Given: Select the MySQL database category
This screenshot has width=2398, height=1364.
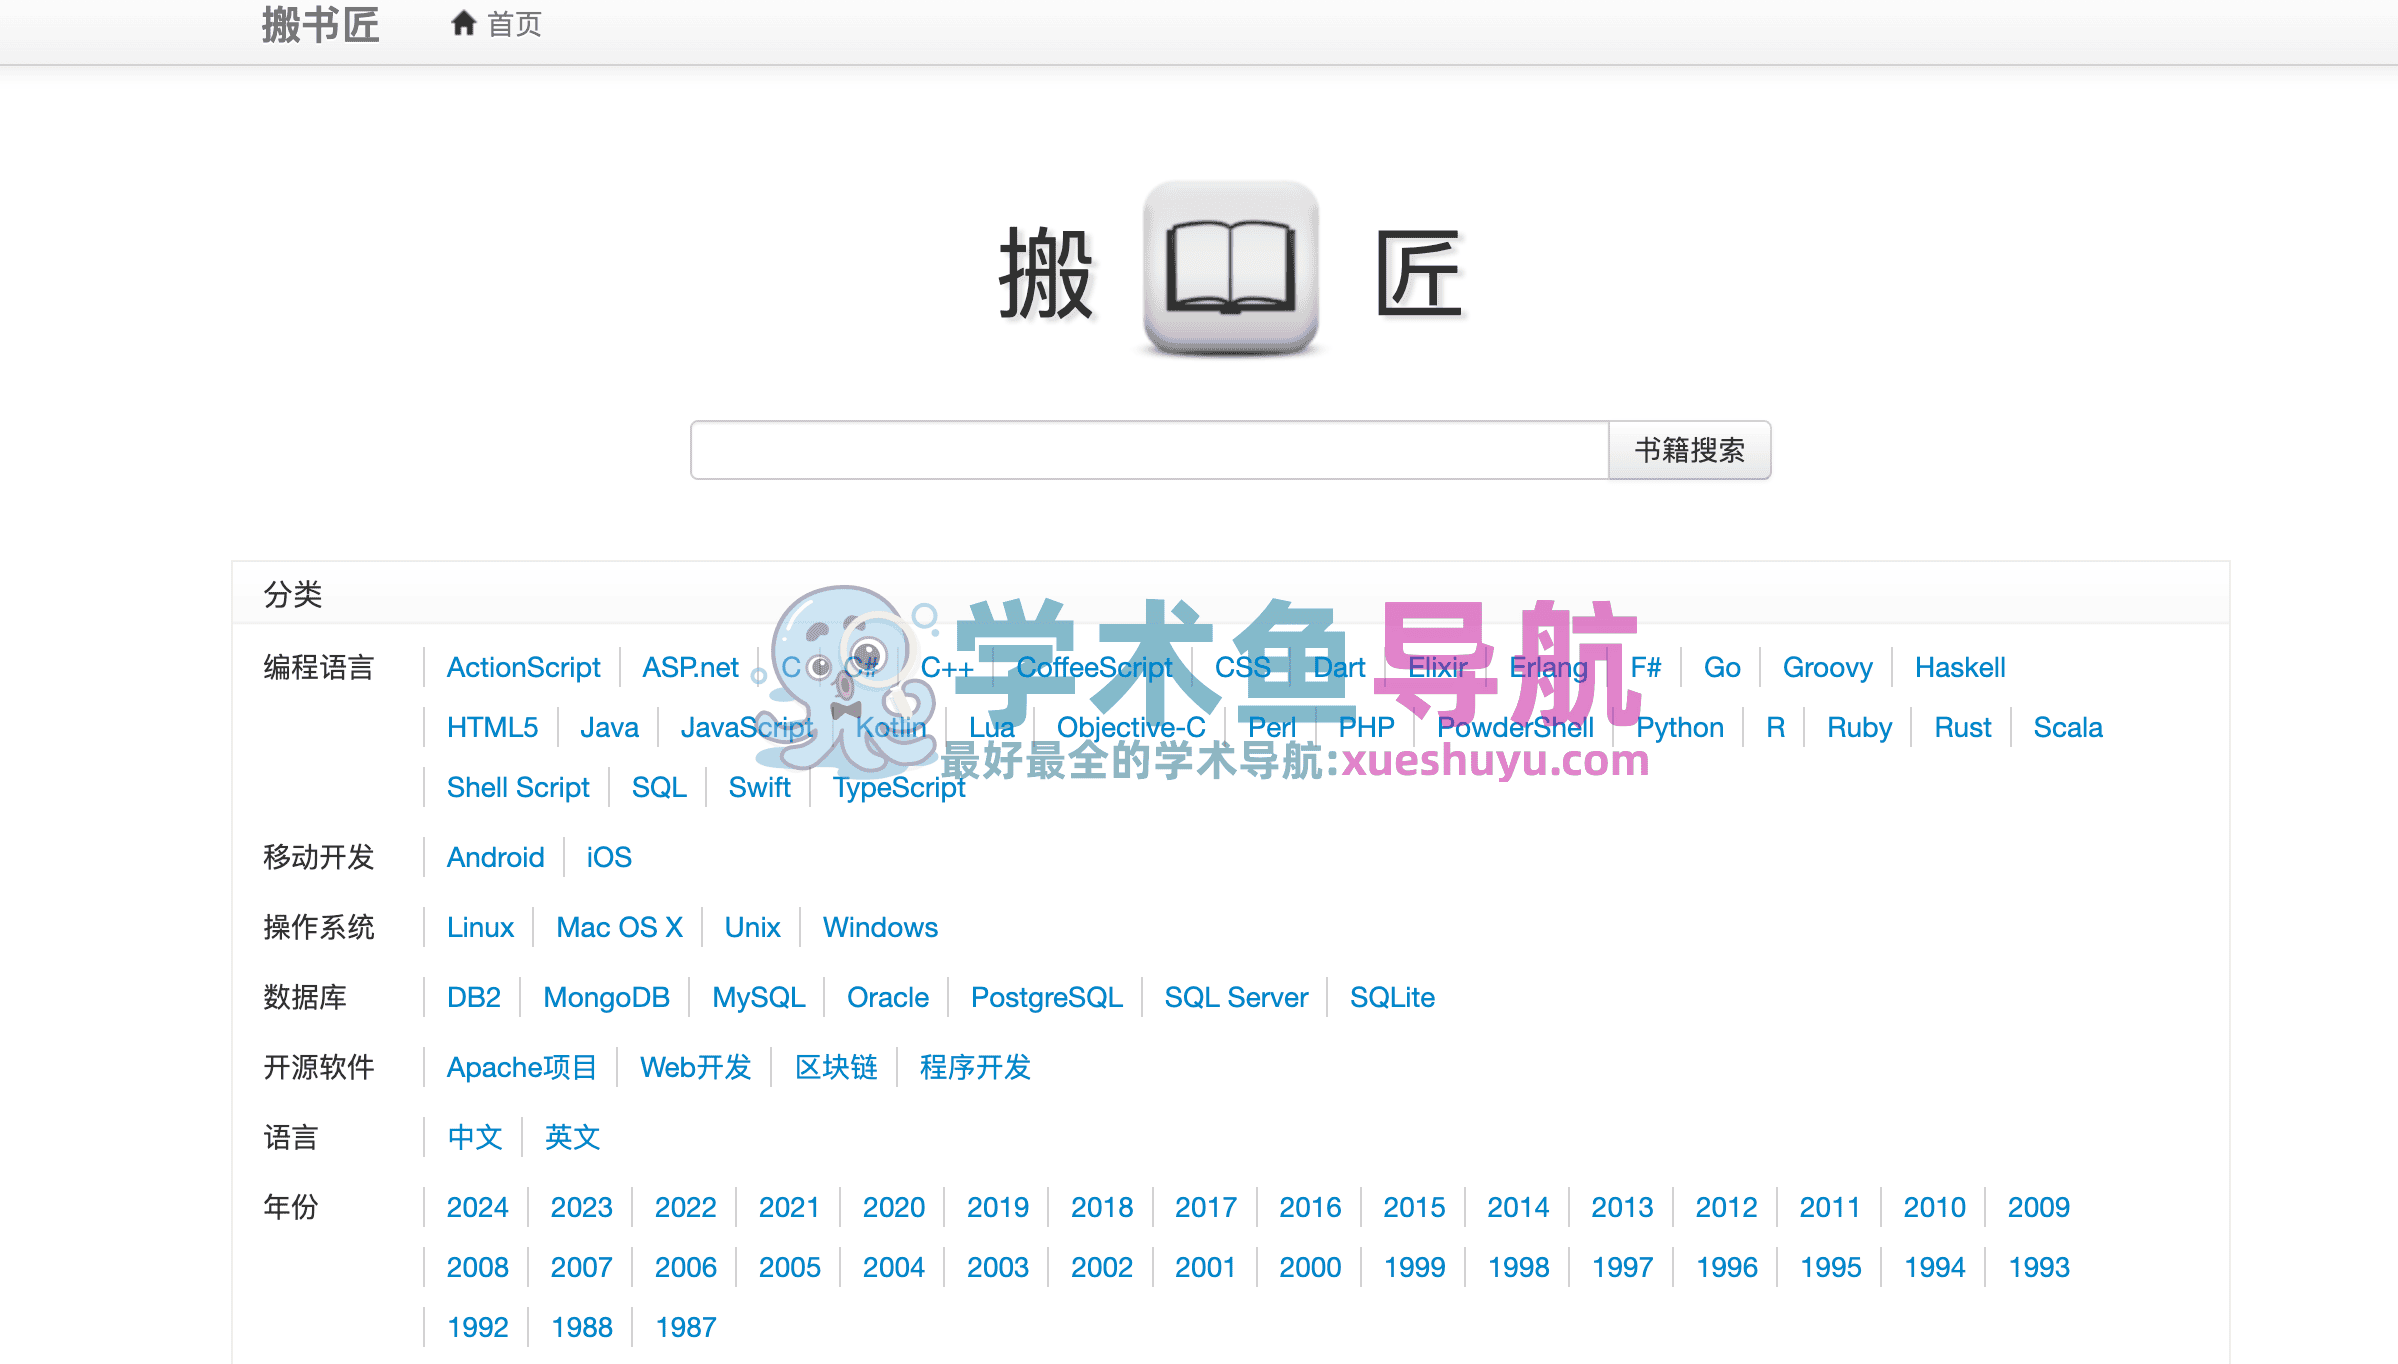Looking at the screenshot, I should [757, 997].
